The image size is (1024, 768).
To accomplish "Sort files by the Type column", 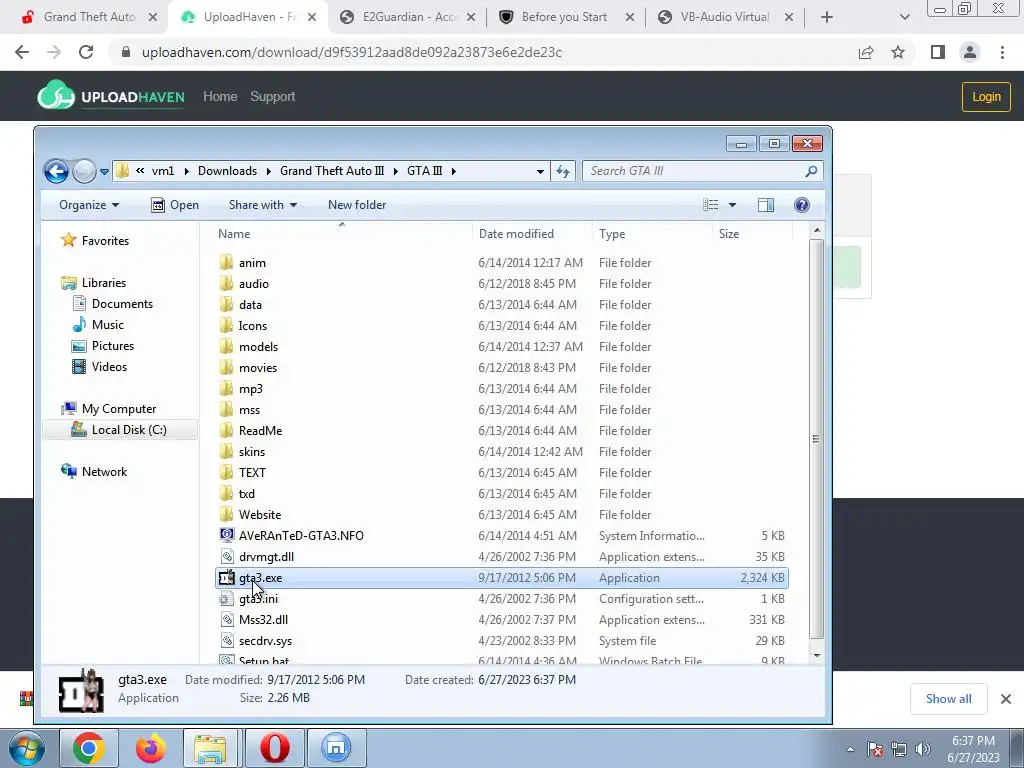I will (652, 234).
